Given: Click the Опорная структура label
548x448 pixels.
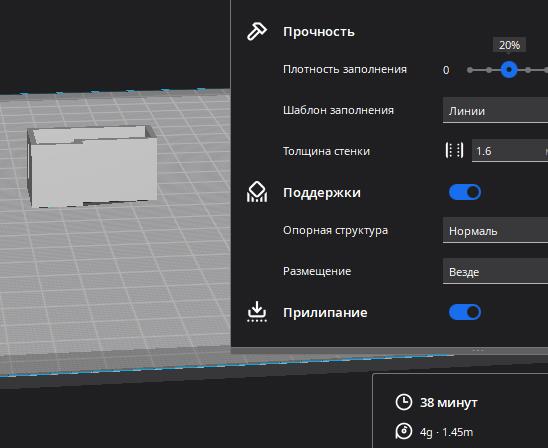Looking at the screenshot, I should point(335,230).
